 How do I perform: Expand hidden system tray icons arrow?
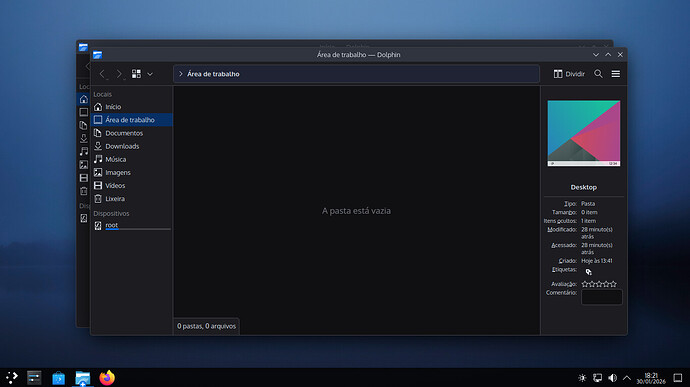[x=627, y=378]
